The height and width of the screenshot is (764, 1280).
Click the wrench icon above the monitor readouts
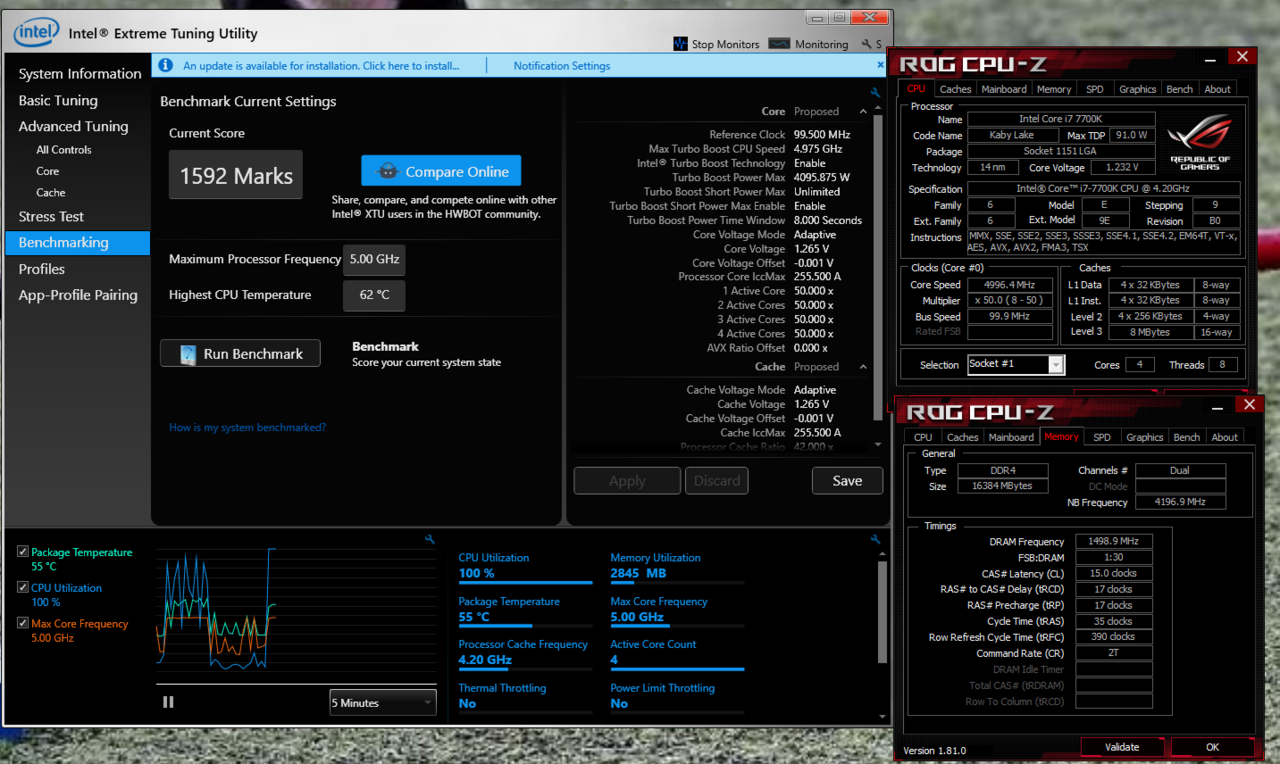(876, 539)
